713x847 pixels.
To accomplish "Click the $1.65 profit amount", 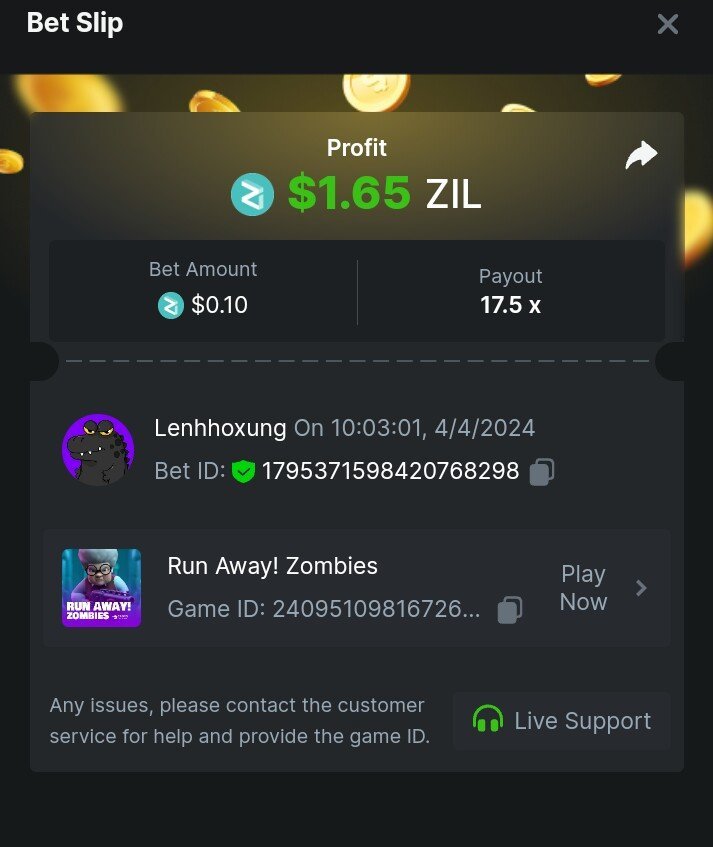I will (349, 193).
